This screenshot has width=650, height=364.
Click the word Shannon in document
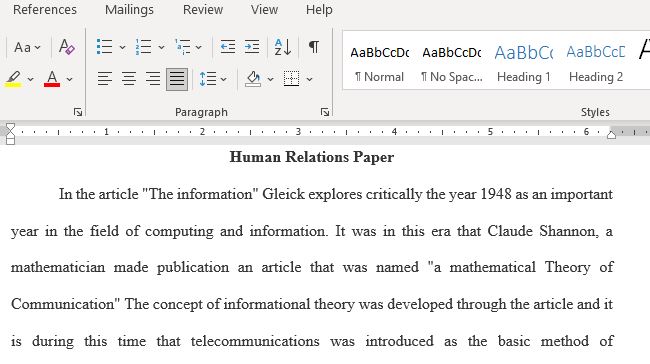(569, 231)
